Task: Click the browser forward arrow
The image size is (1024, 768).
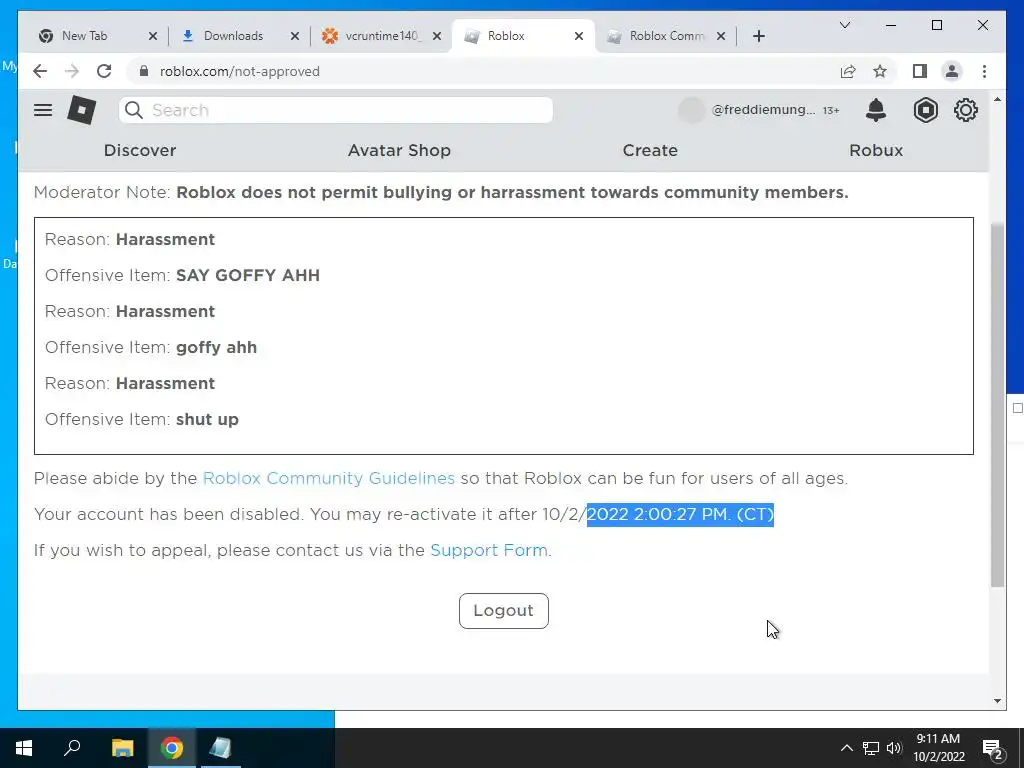Action: [x=72, y=71]
